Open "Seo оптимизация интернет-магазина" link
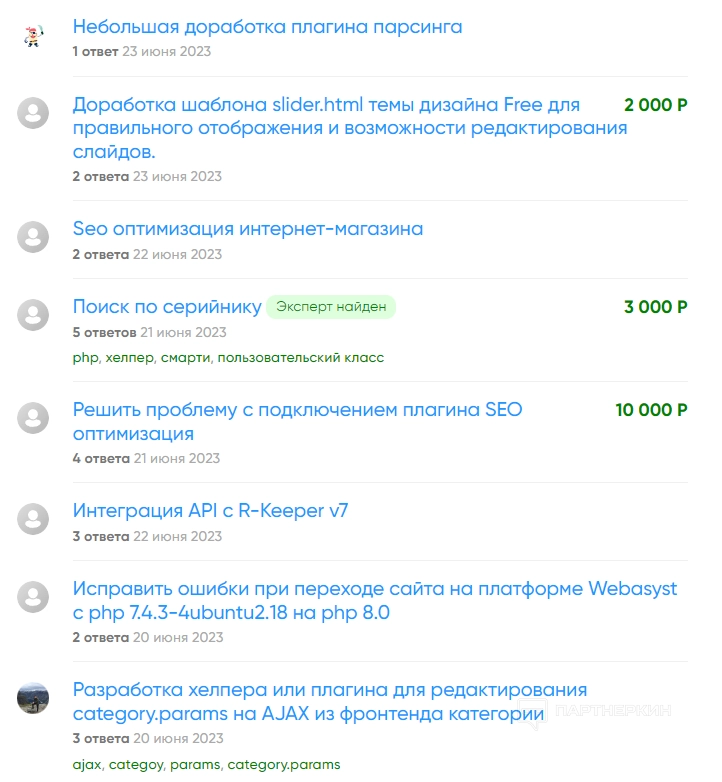722x782 pixels. pyautogui.click(x=248, y=229)
